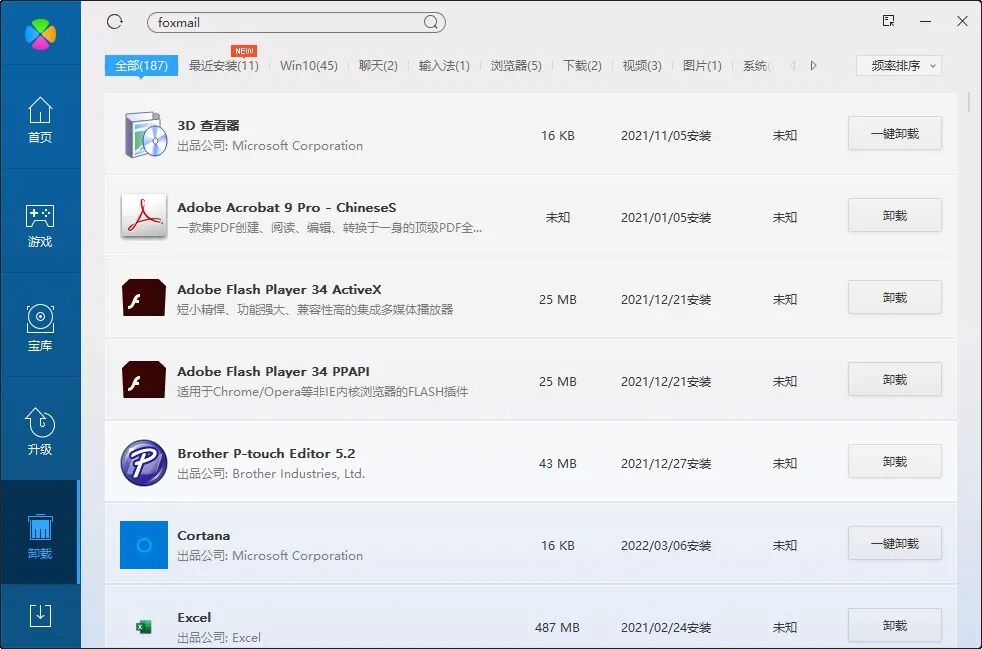The image size is (982, 649).
Task: Switch to 图片(1) tab
Action: point(702,66)
